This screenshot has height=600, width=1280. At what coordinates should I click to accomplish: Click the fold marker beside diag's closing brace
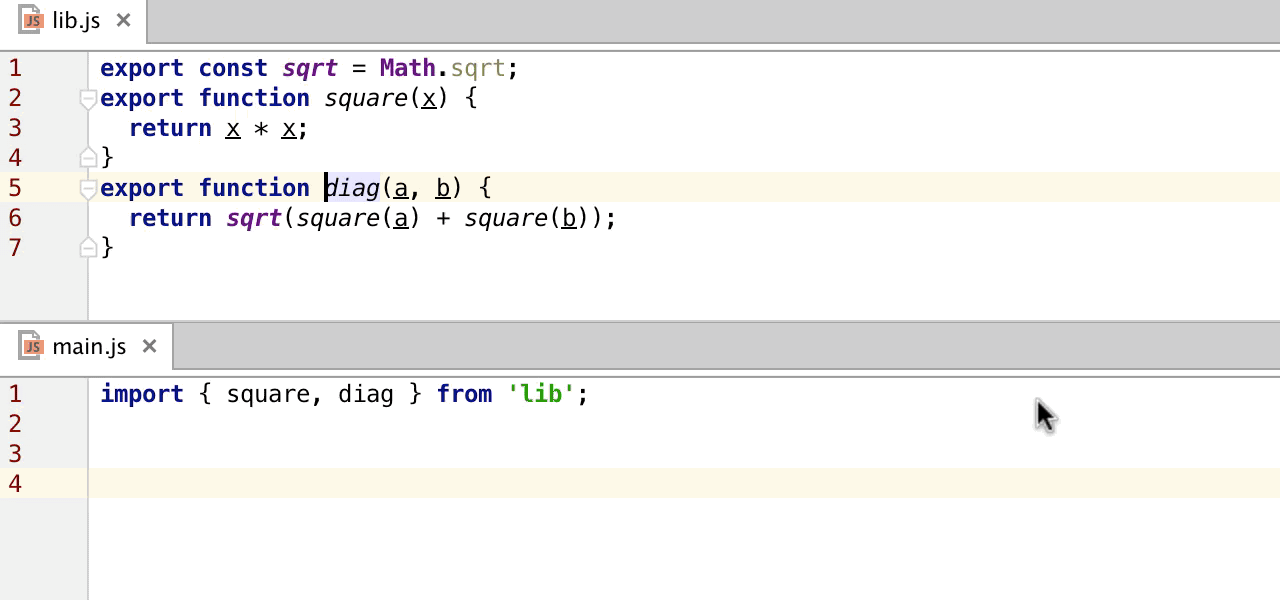88,247
